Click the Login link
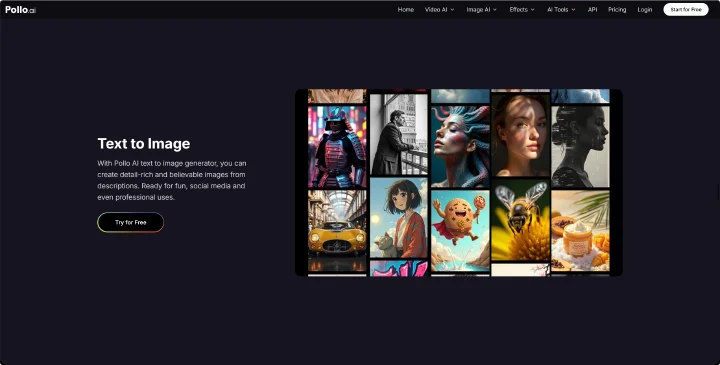This screenshot has width=720, height=365. click(x=645, y=10)
